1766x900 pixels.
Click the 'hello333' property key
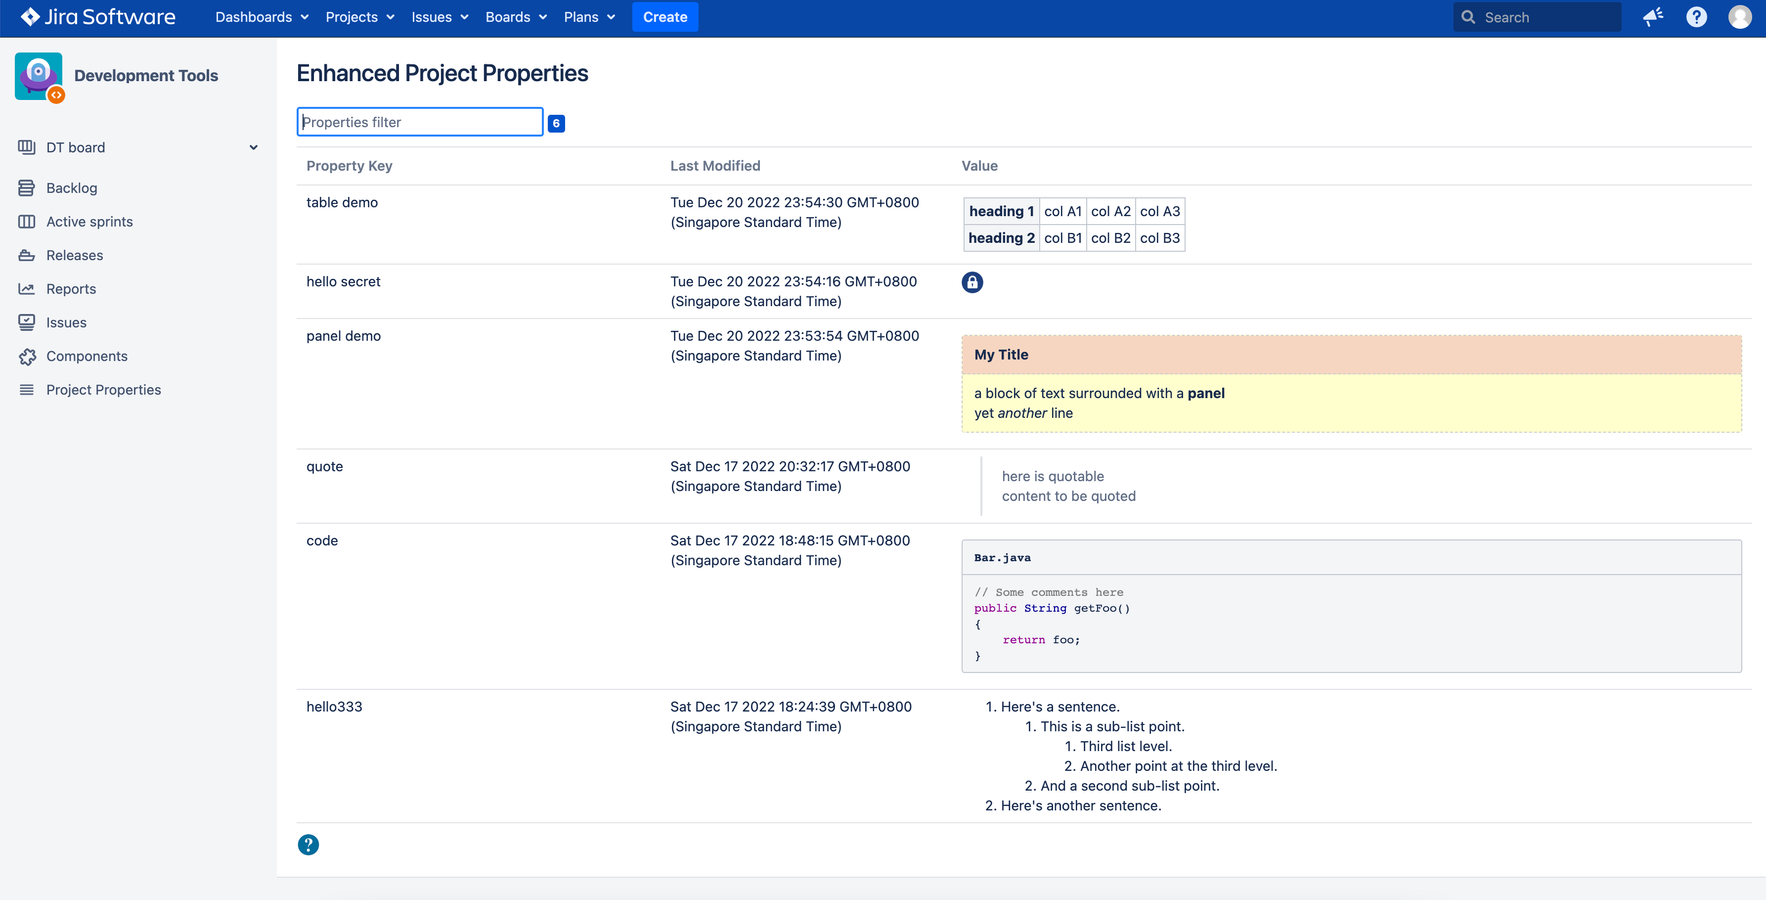pyautogui.click(x=334, y=707)
